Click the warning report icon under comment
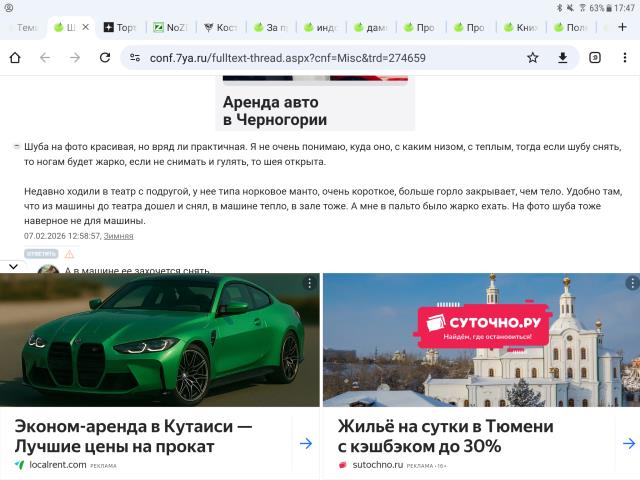 tap(69, 254)
